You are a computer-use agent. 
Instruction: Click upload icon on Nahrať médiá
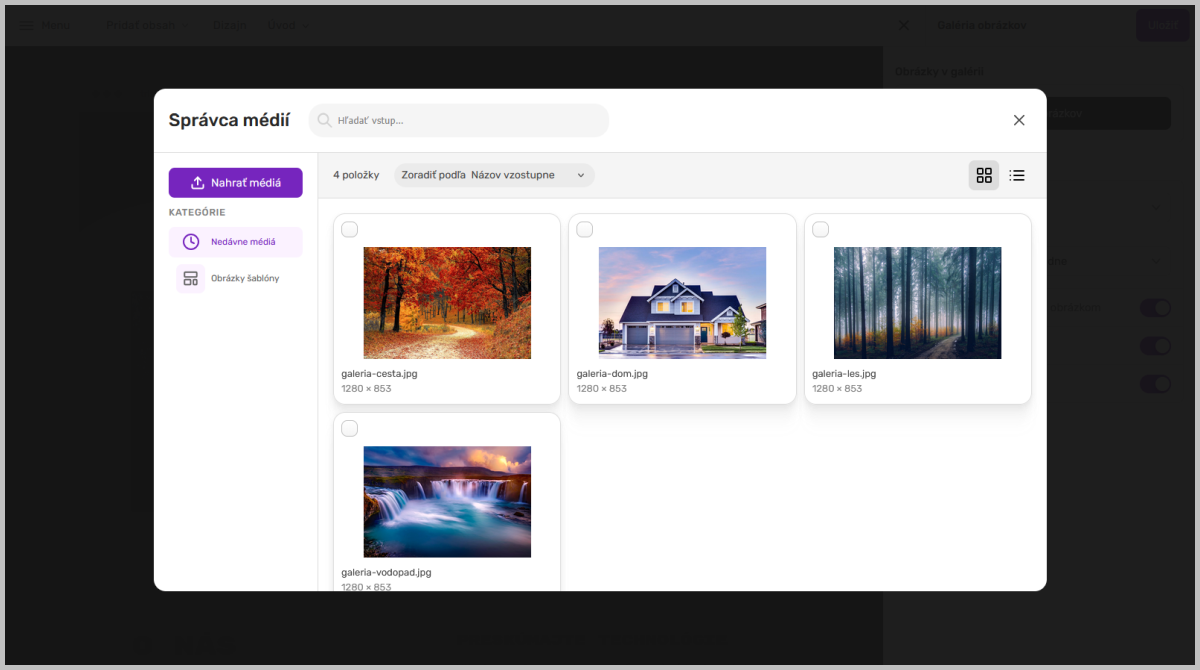tap(198, 183)
